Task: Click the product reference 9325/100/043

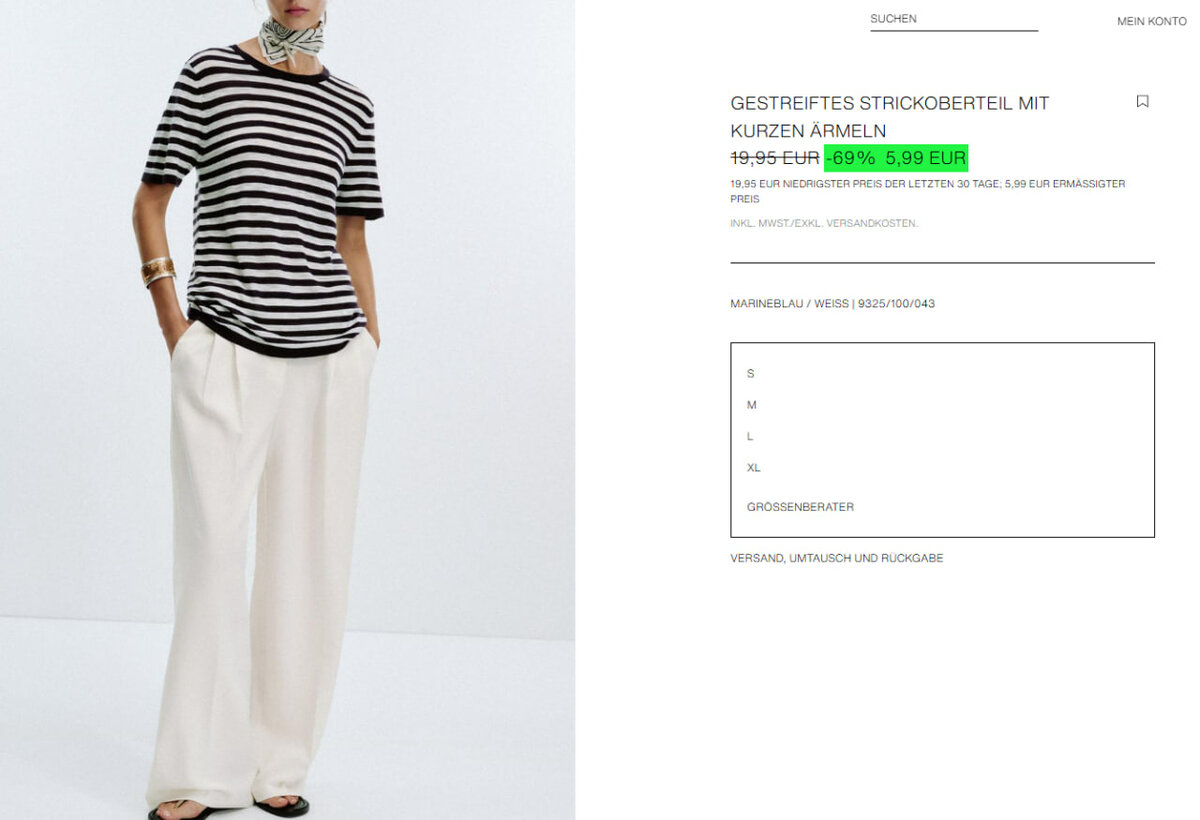Action: tap(896, 304)
